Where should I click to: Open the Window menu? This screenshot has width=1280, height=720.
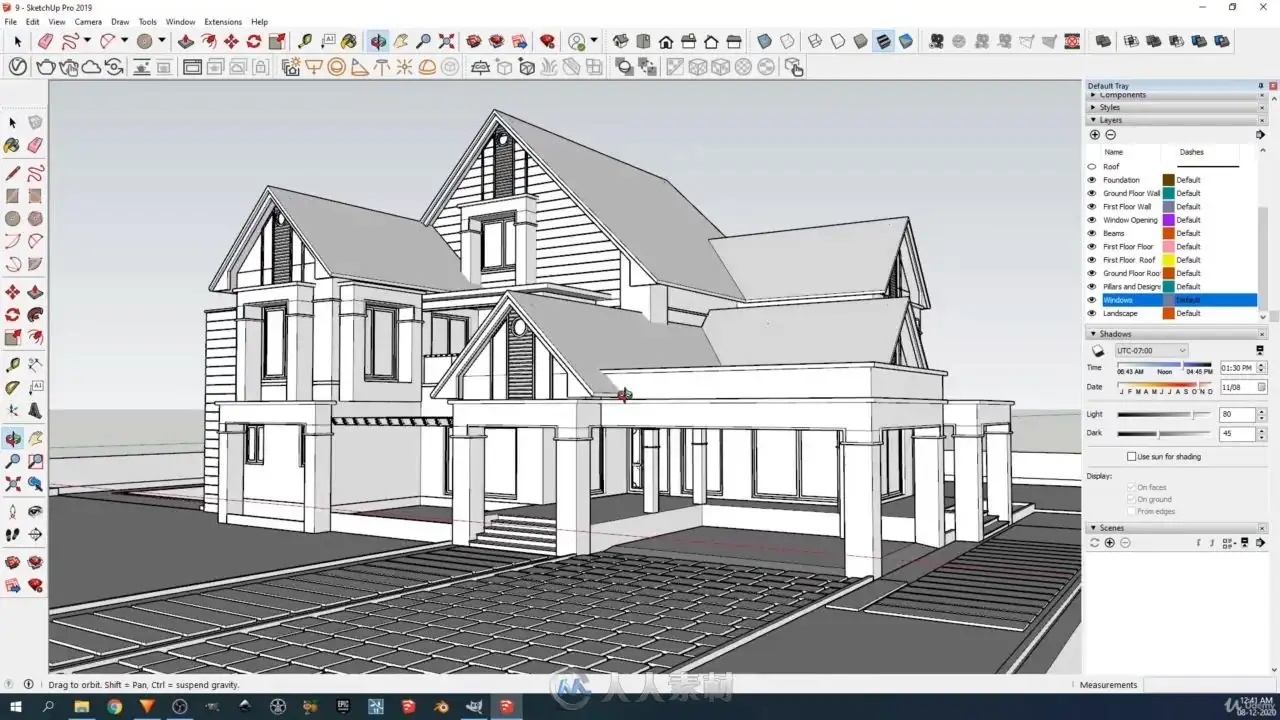click(180, 21)
